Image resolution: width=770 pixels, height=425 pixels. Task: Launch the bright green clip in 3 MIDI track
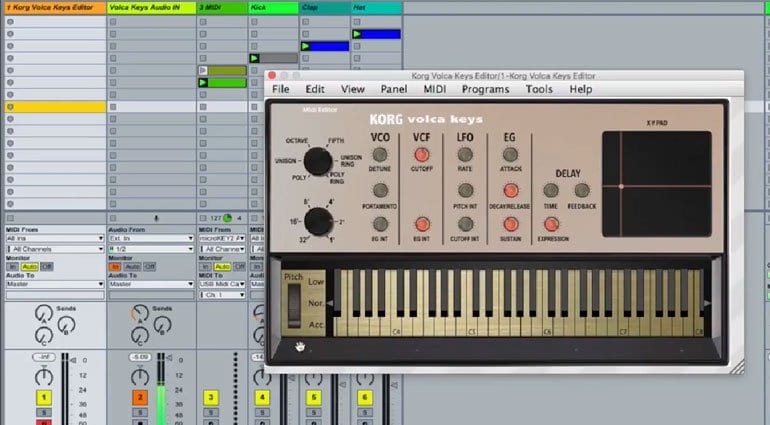203,83
